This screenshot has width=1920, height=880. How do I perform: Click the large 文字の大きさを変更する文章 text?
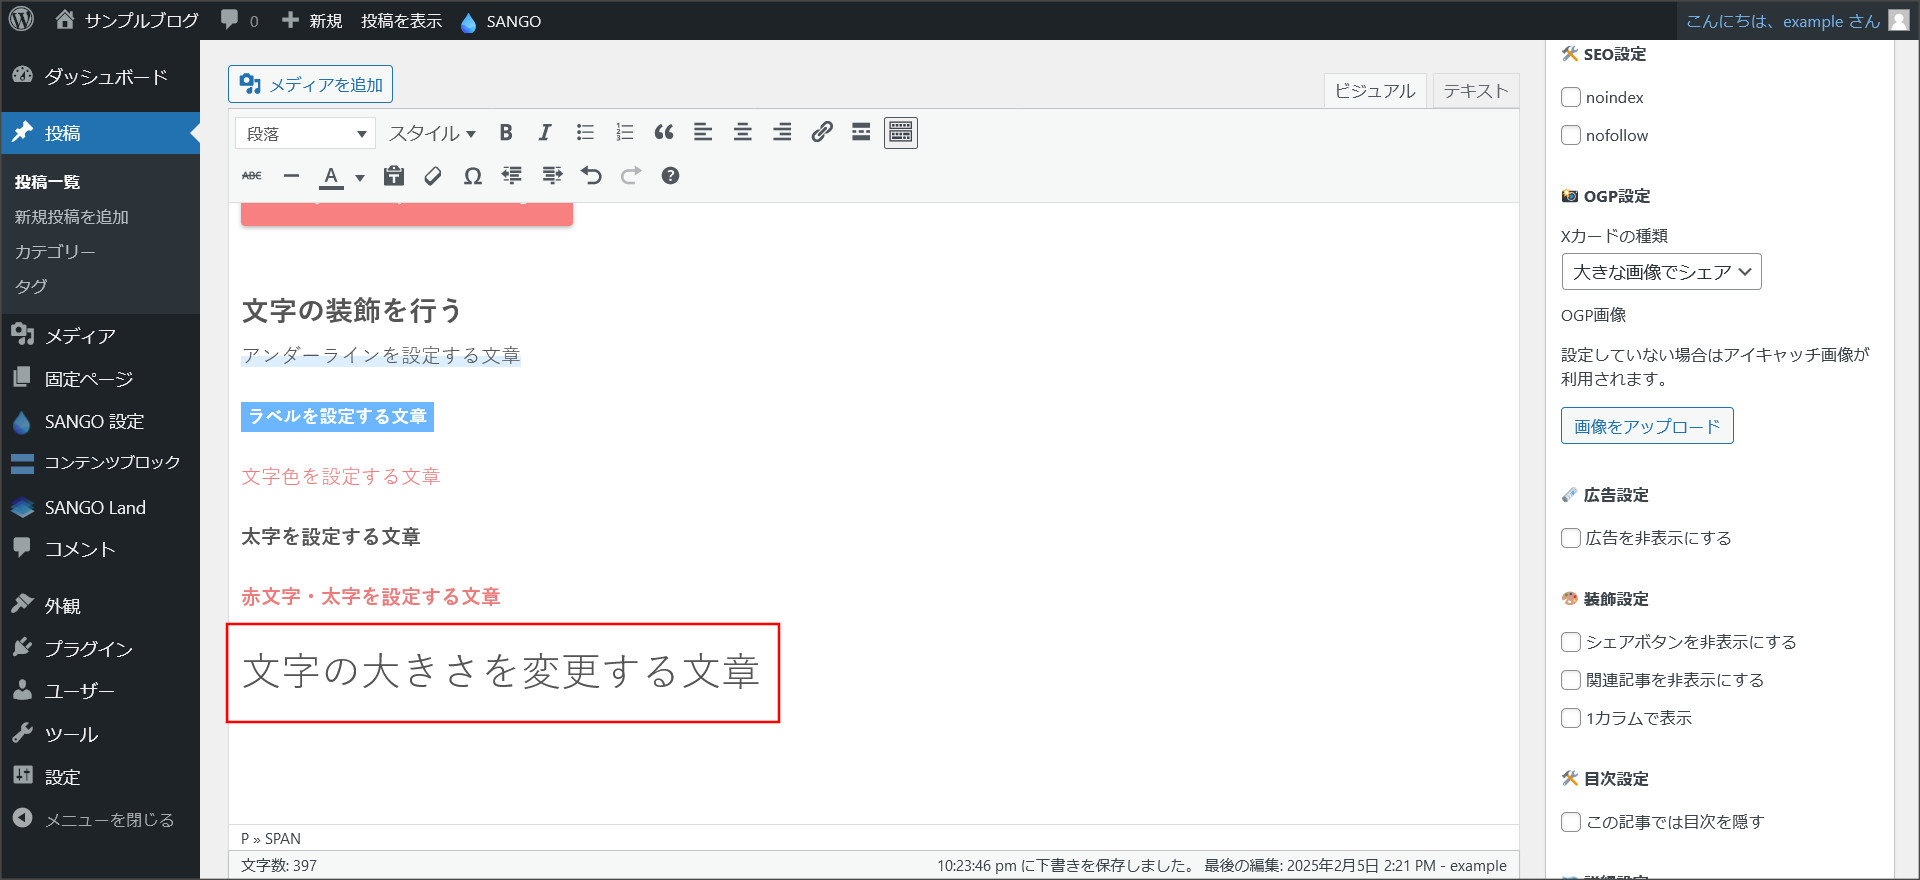501,672
